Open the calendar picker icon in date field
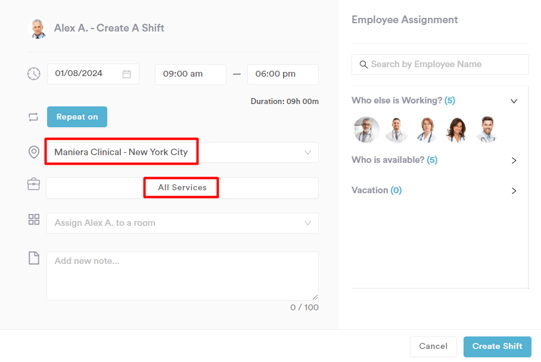Screen dimensions: 541x362 tap(127, 74)
